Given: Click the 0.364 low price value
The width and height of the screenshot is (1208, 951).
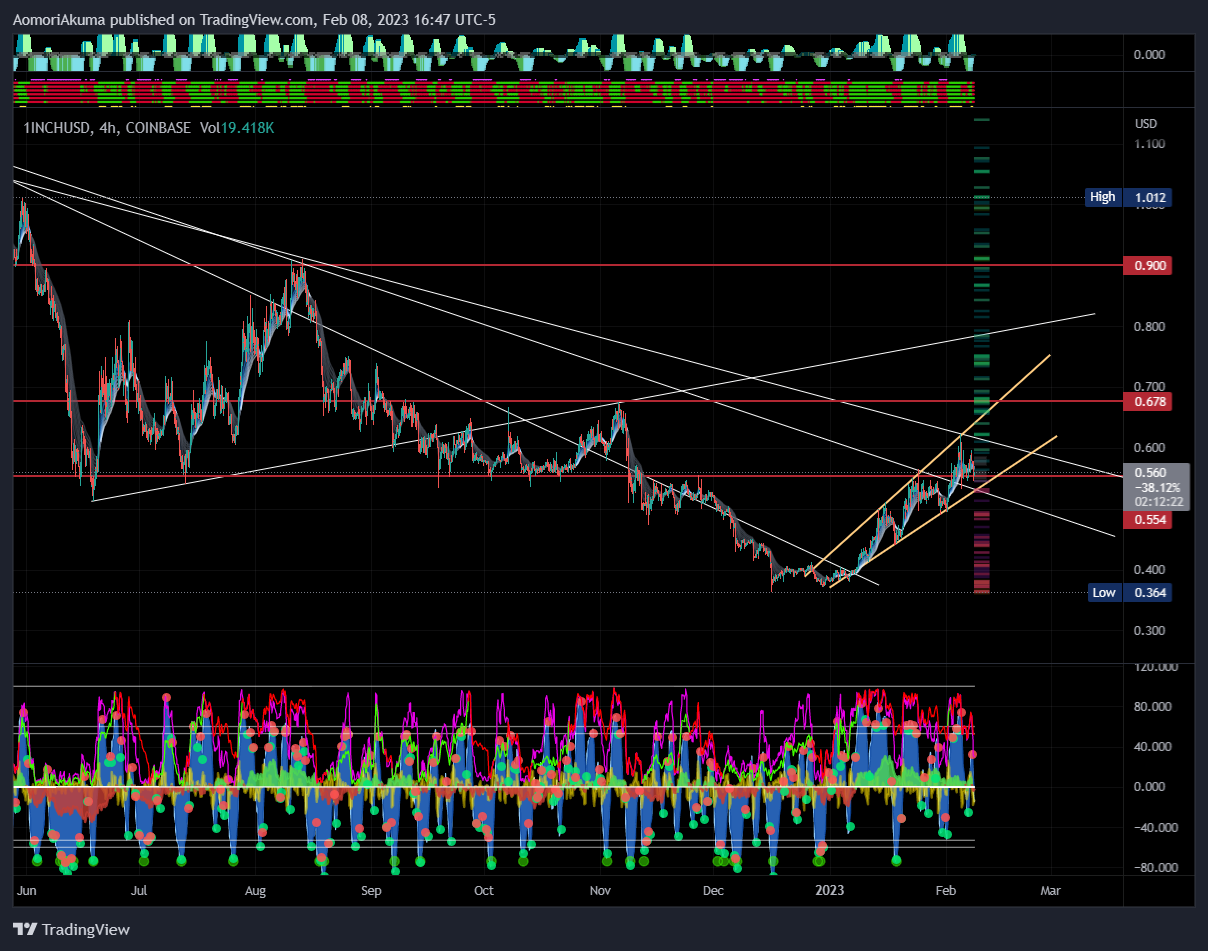Looking at the screenshot, I should coord(1150,592).
